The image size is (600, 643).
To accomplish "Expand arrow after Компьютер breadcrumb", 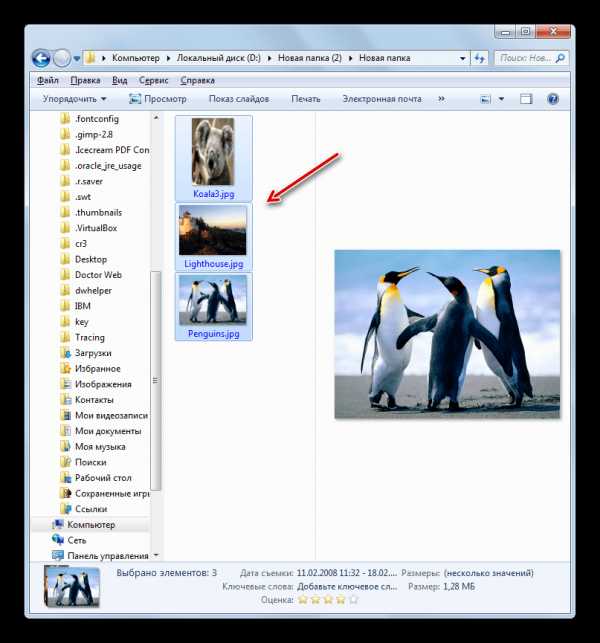I will click(168, 59).
